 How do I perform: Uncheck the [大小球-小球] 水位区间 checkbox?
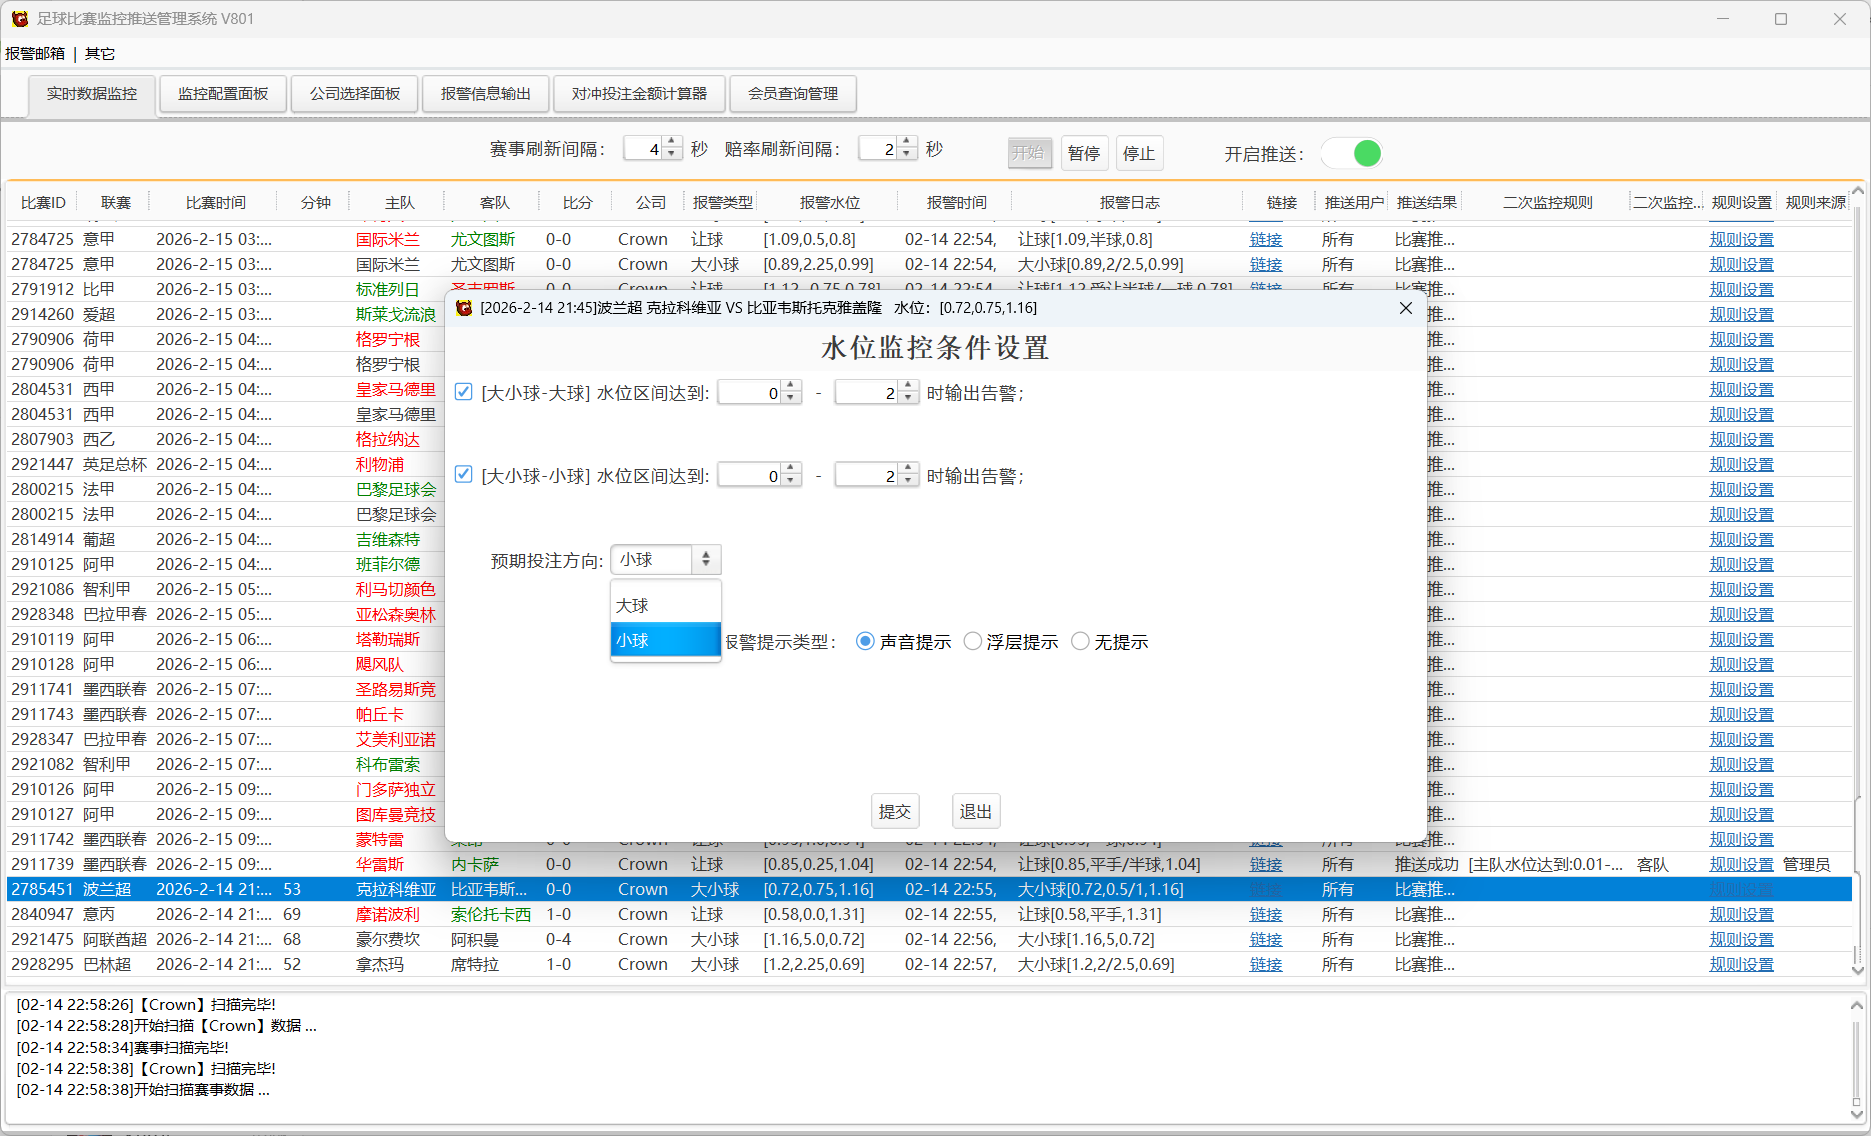pos(463,475)
